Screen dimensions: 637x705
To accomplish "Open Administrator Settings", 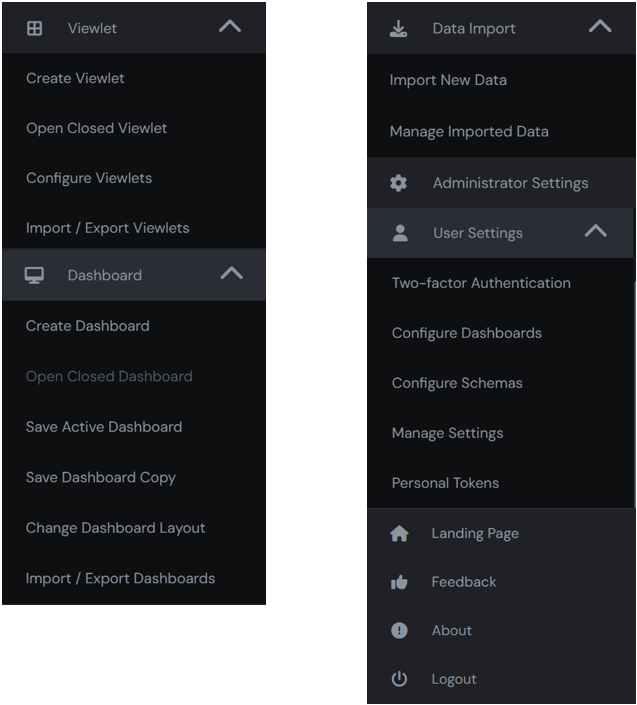I will pyautogui.click(x=511, y=183).
